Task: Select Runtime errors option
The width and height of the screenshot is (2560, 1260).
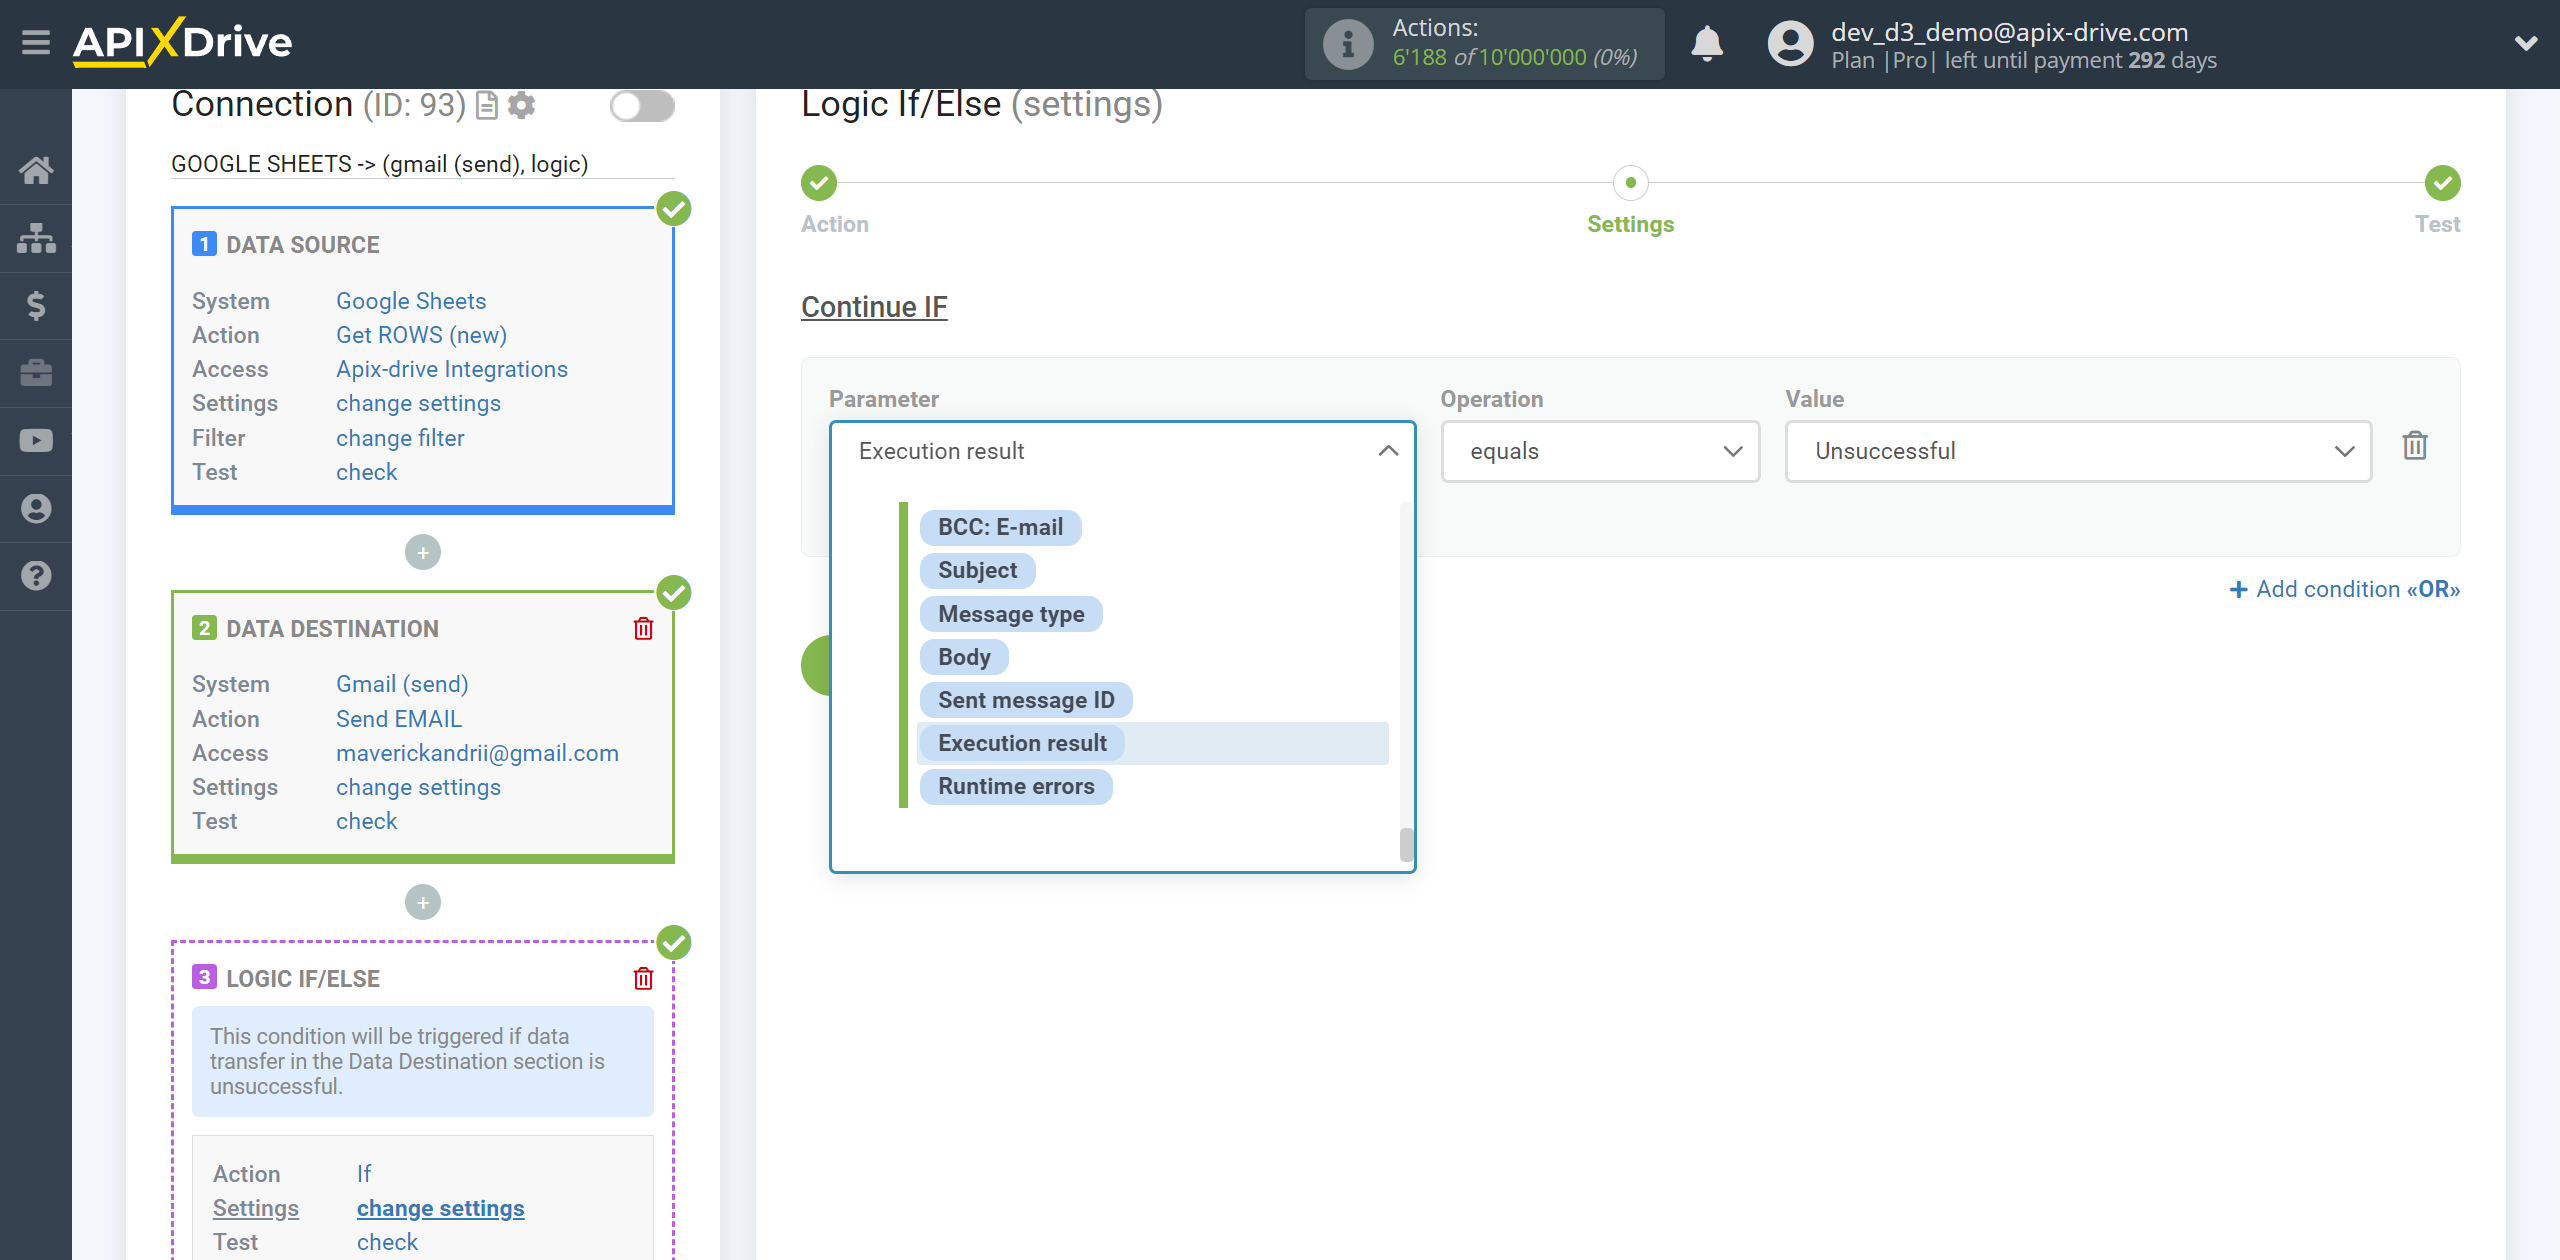Action: [1016, 786]
